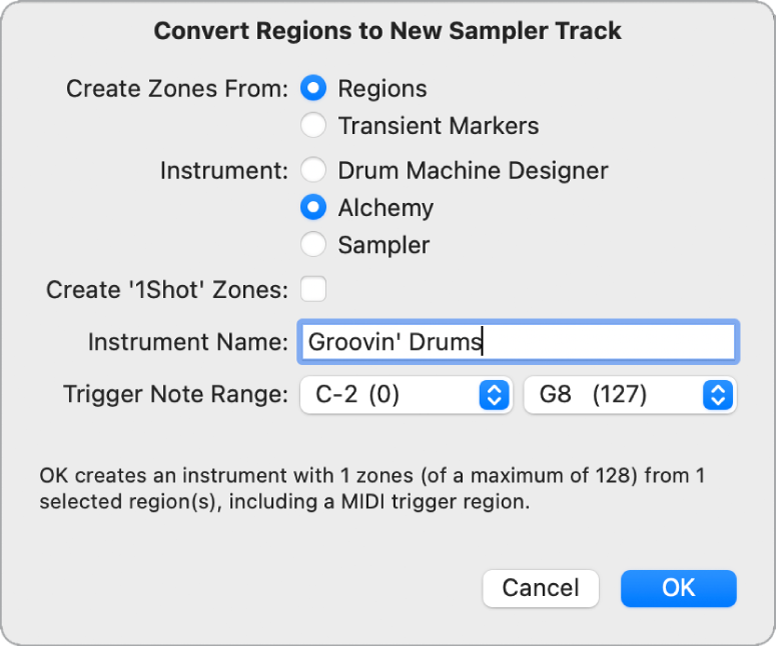Pick the Alchemy instrument option

314,208
